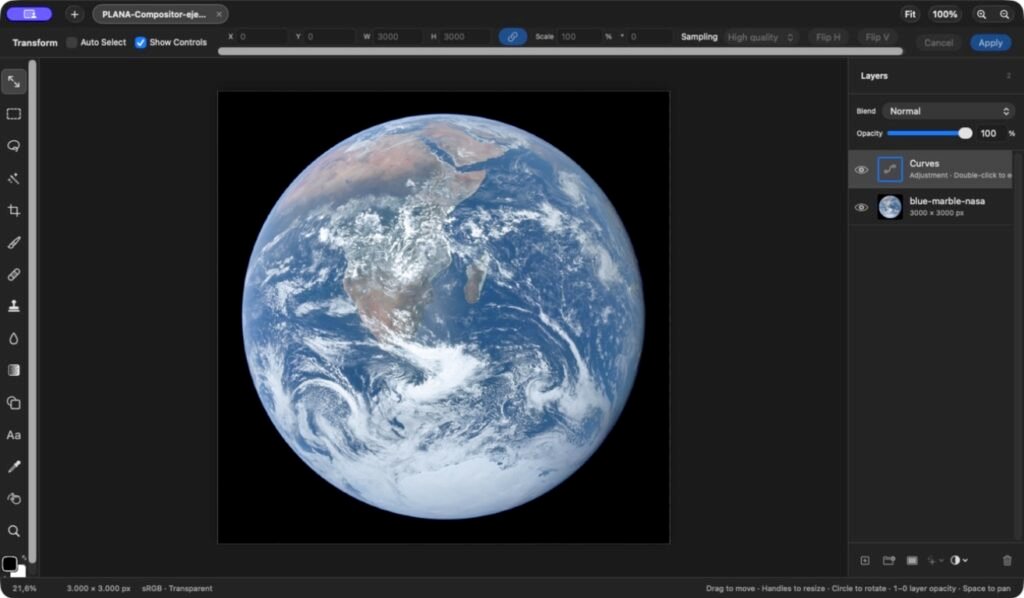Click the H height input field
This screenshot has height=598, width=1024.
[x=465, y=37]
